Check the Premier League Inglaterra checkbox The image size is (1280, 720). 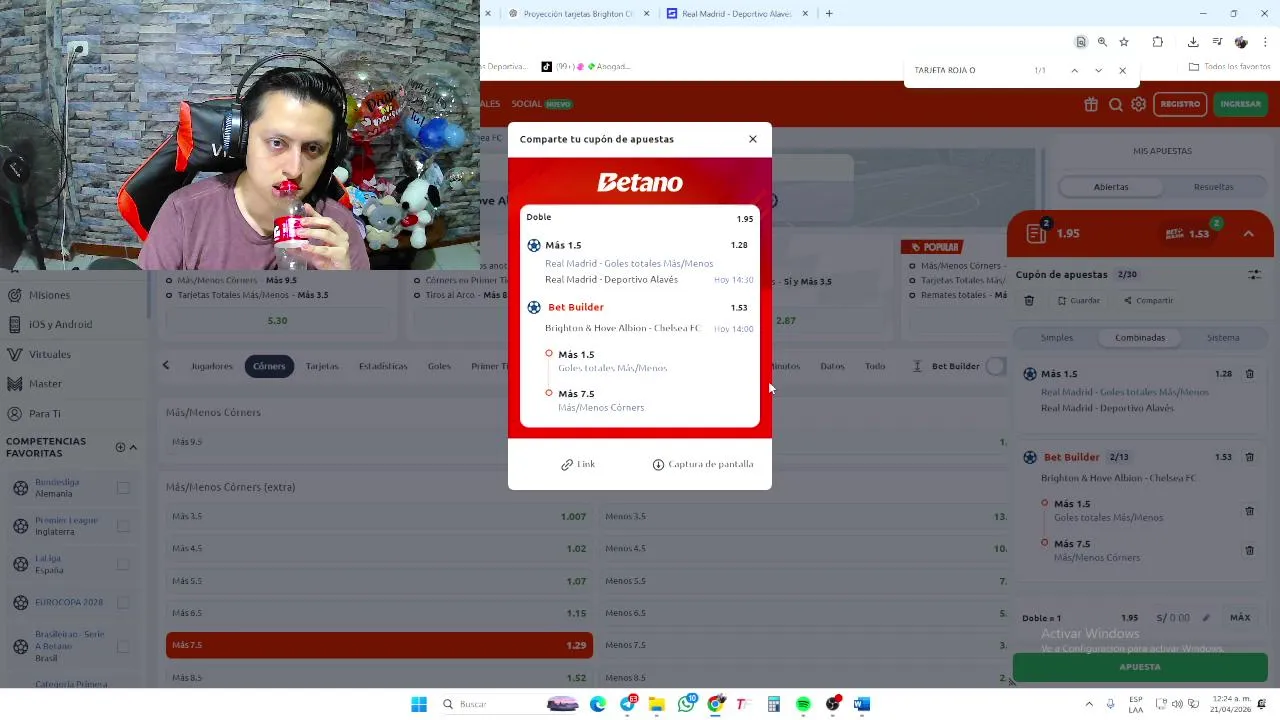pos(123,526)
